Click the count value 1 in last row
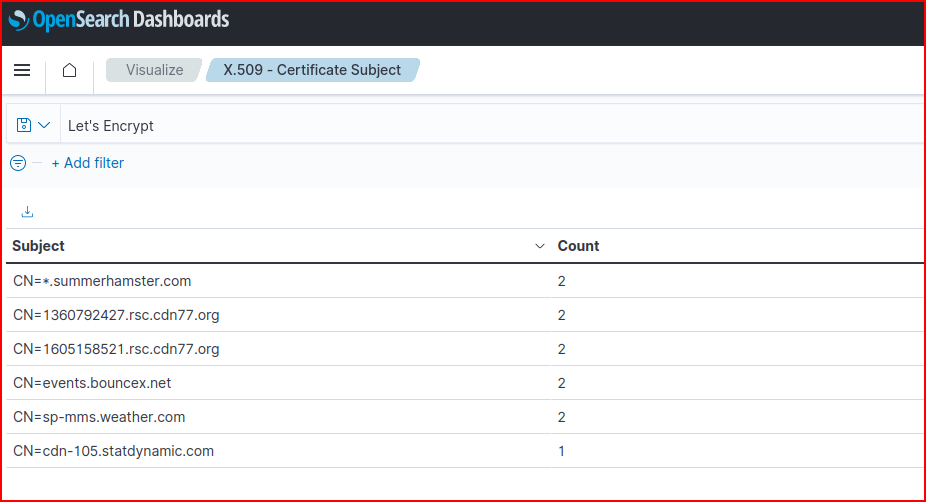 (561, 451)
